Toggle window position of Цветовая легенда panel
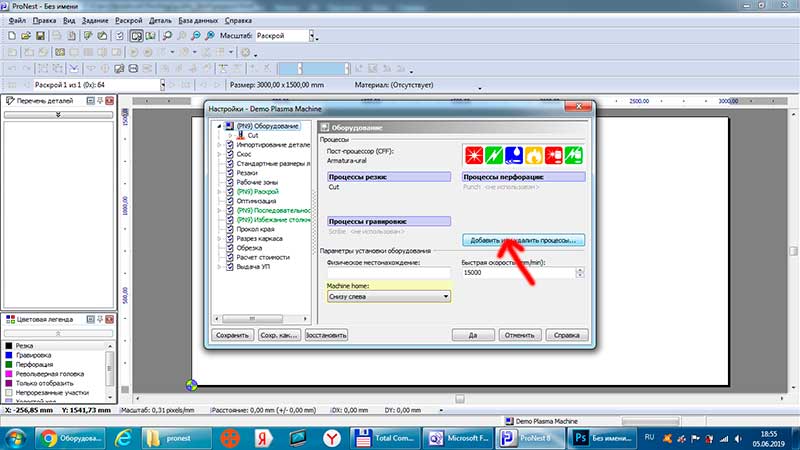The height and width of the screenshot is (450, 800). point(90,319)
